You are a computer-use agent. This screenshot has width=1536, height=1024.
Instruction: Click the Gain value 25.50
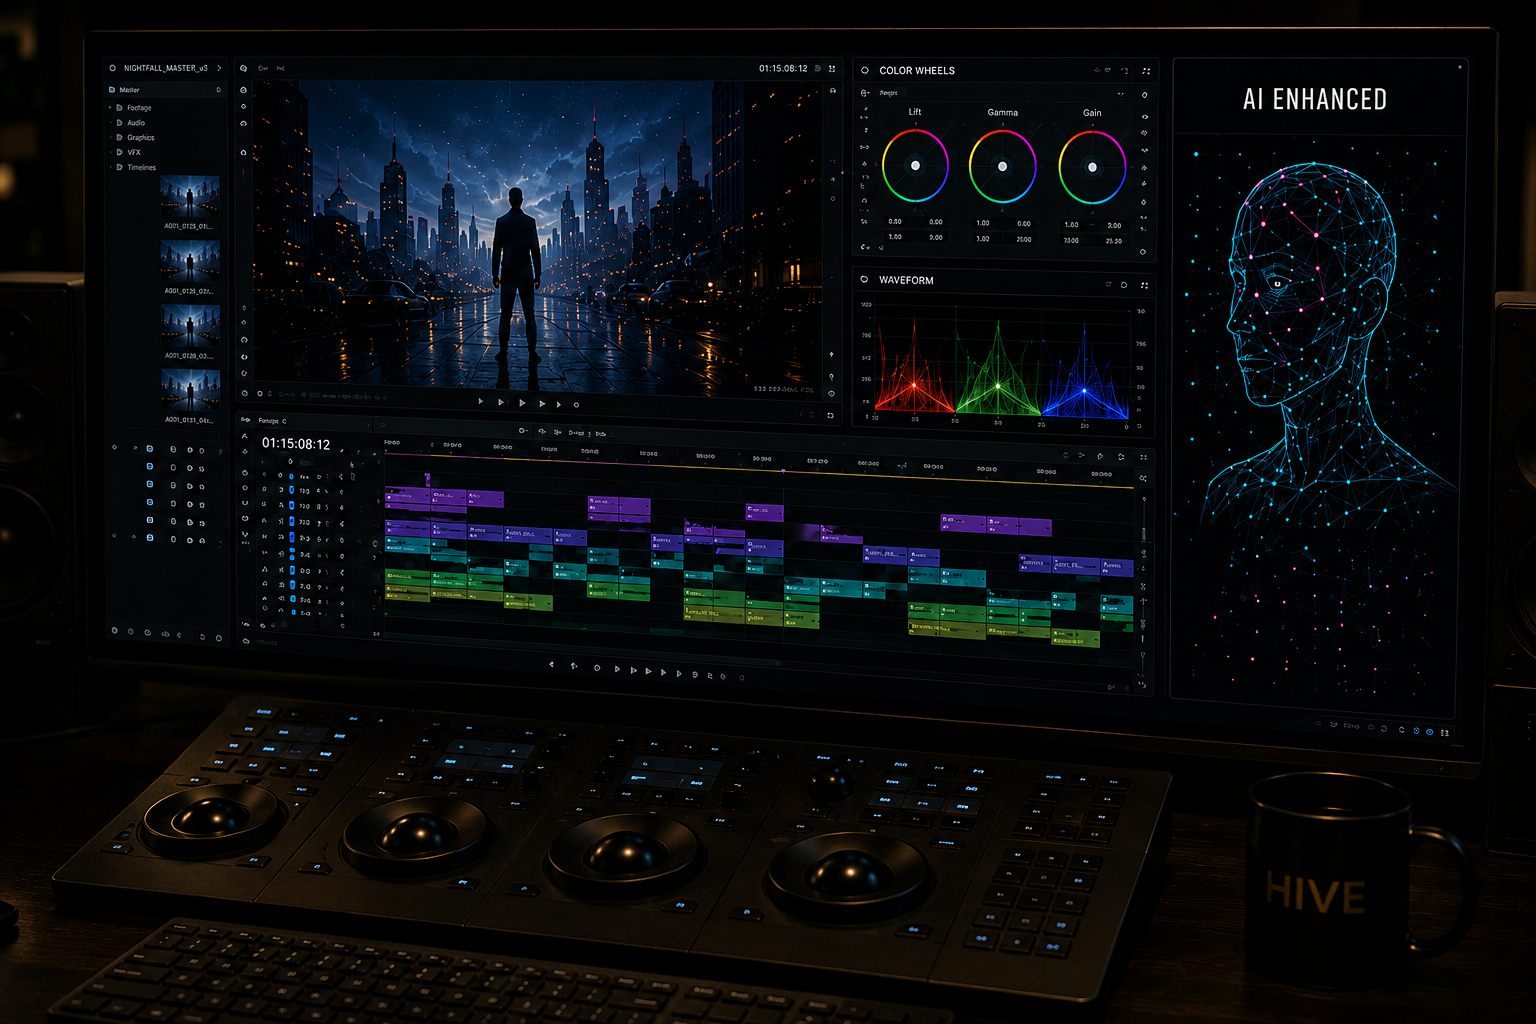(1113, 241)
